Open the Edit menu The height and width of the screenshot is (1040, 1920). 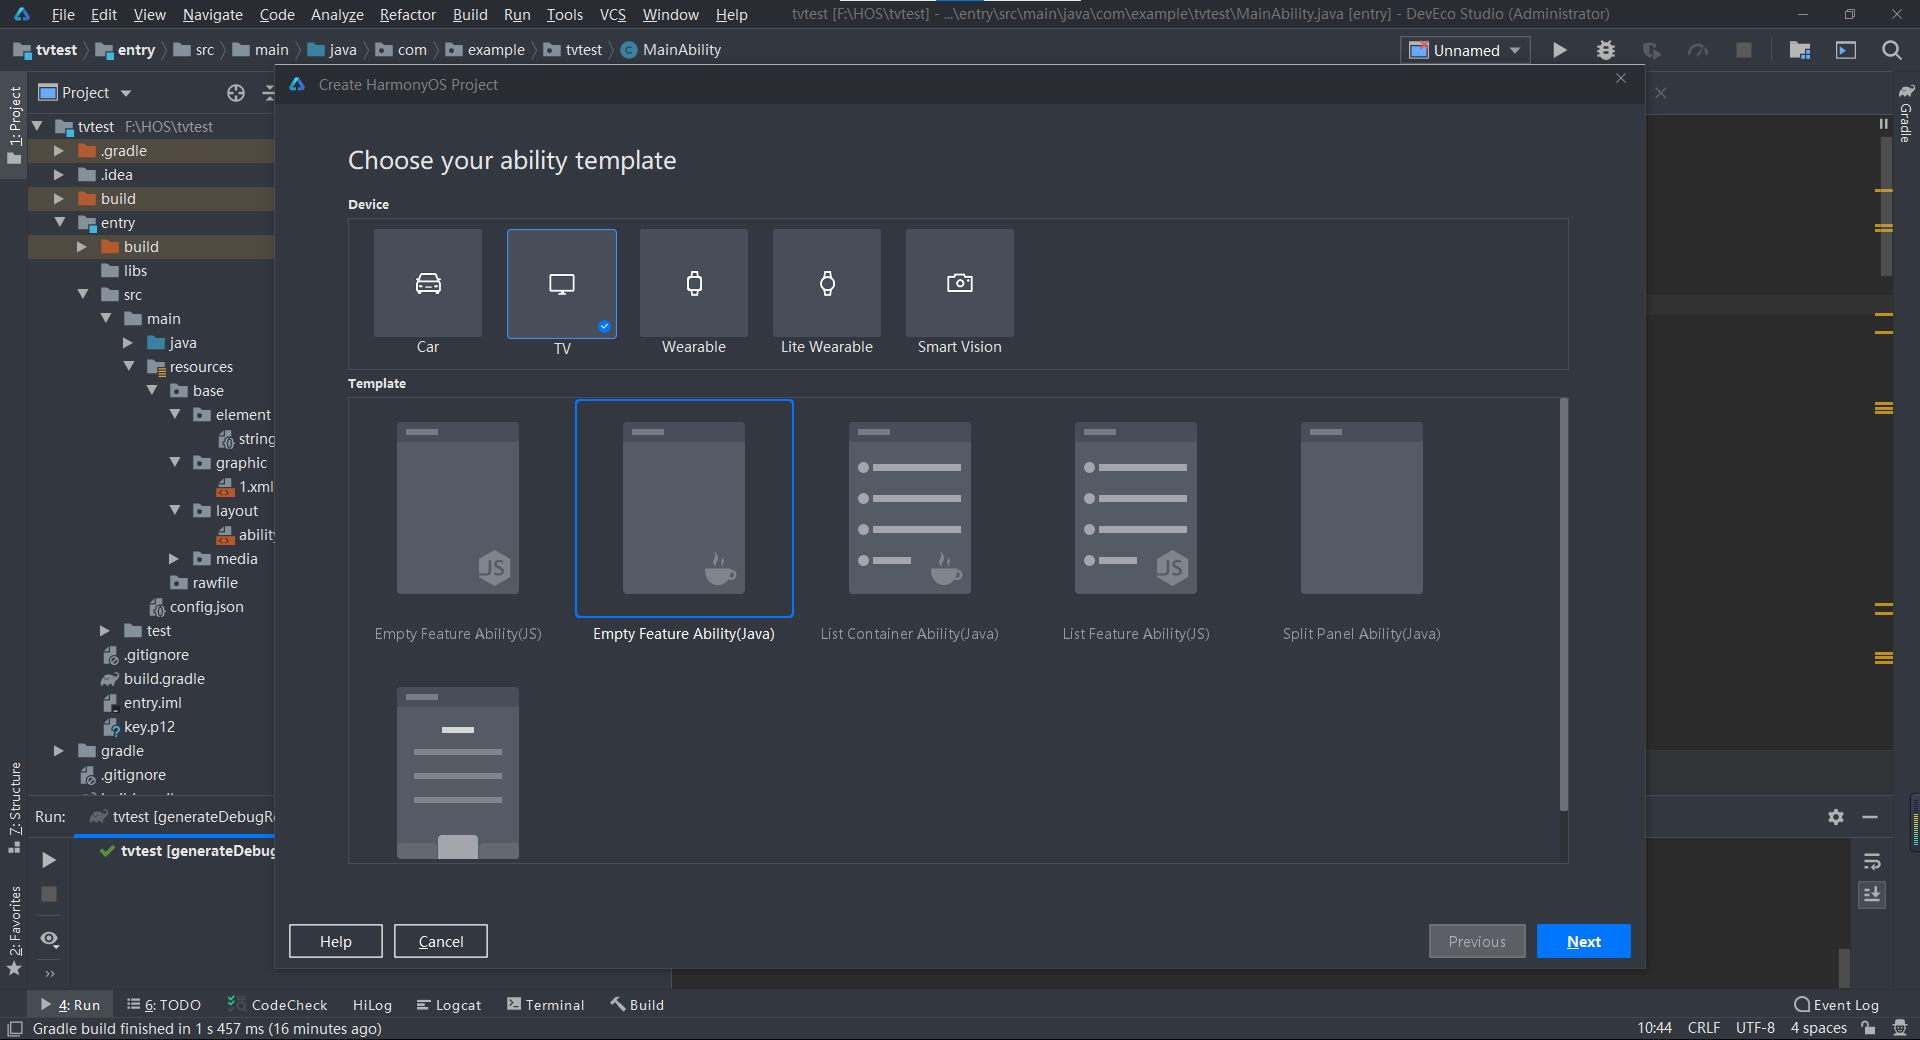coord(104,14)
